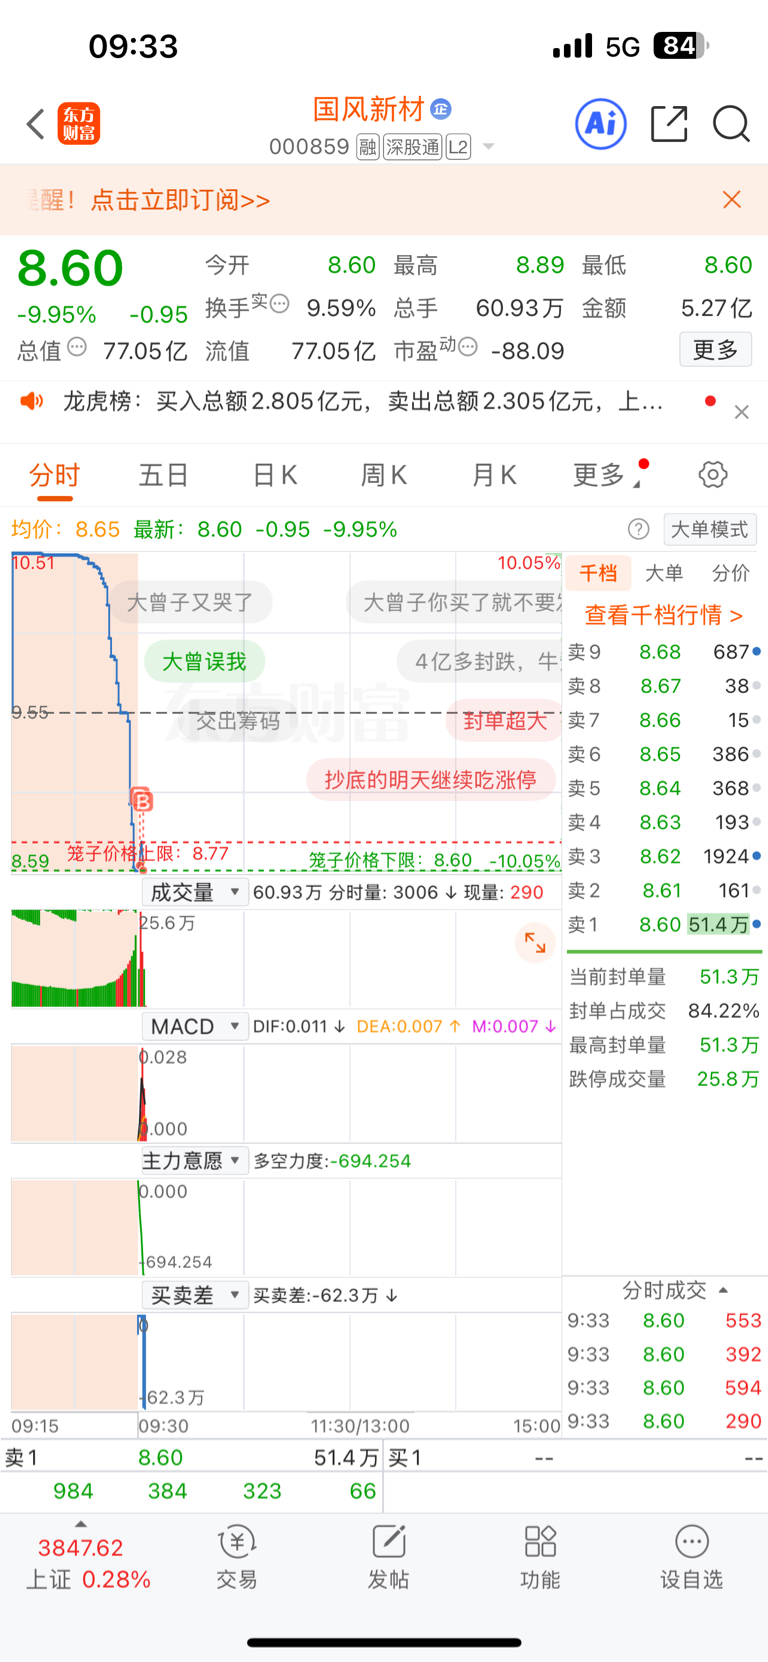Viewport: 768px width, 1662px height.
Task: Tap the orange speaker announcement icon
Action: (x=32, y=401)
